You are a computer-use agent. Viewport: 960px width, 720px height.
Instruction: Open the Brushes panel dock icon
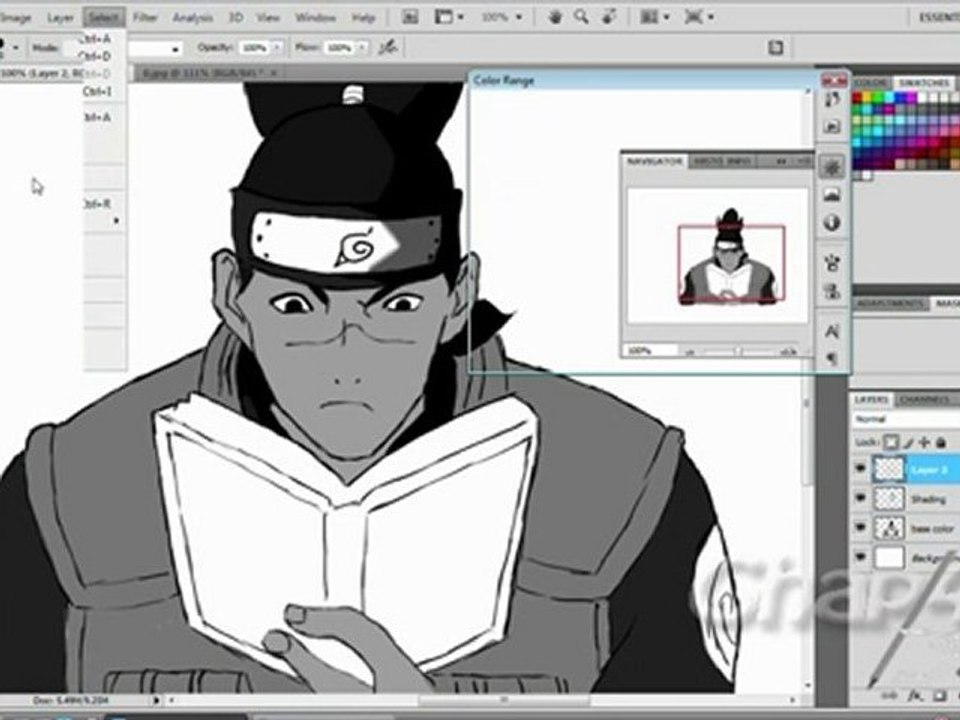click(x=831, y=264)
